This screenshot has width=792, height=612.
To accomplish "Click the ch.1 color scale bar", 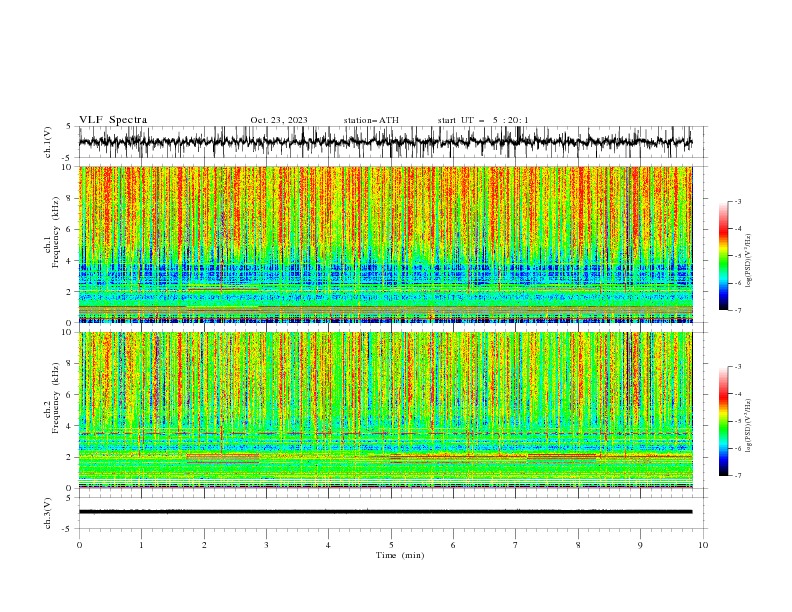I will coord(723,256).
